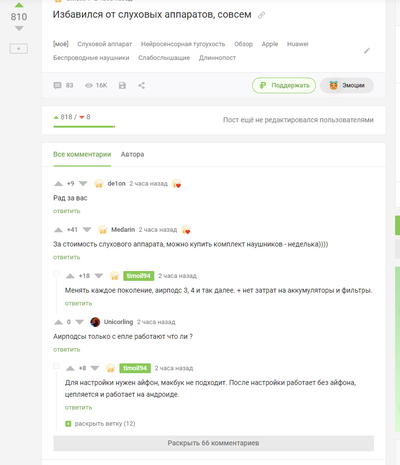Screen dimensions: 400x465
Task: Click the Поддержать button
Action: click(x=284, y=86)
